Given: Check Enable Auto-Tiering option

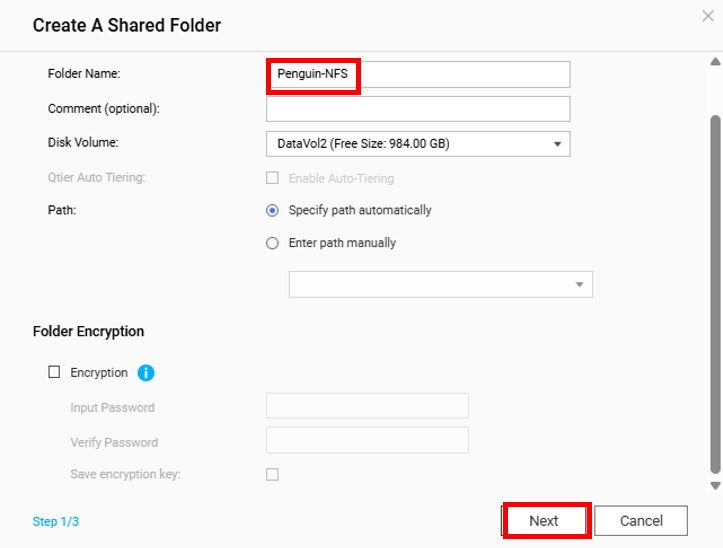Looking at the screenshot, I should [272, 179].
